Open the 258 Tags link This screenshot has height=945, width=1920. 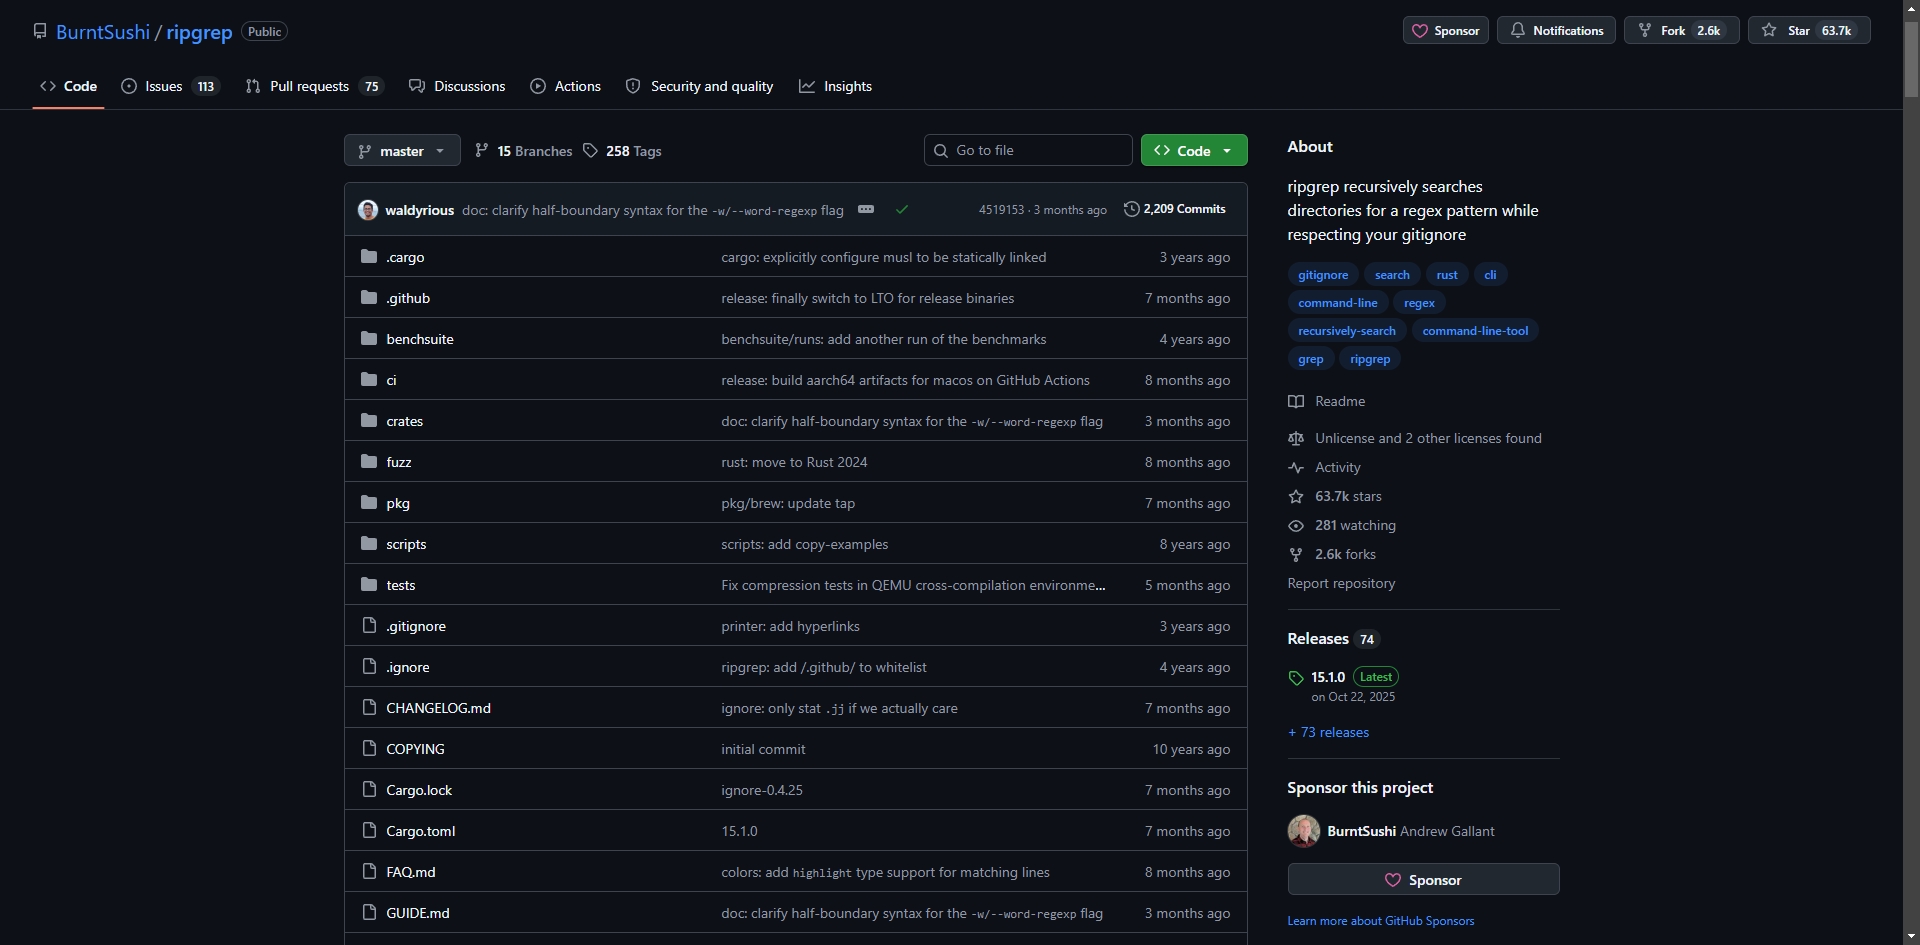pyautogui.click(x=622, y=151)
